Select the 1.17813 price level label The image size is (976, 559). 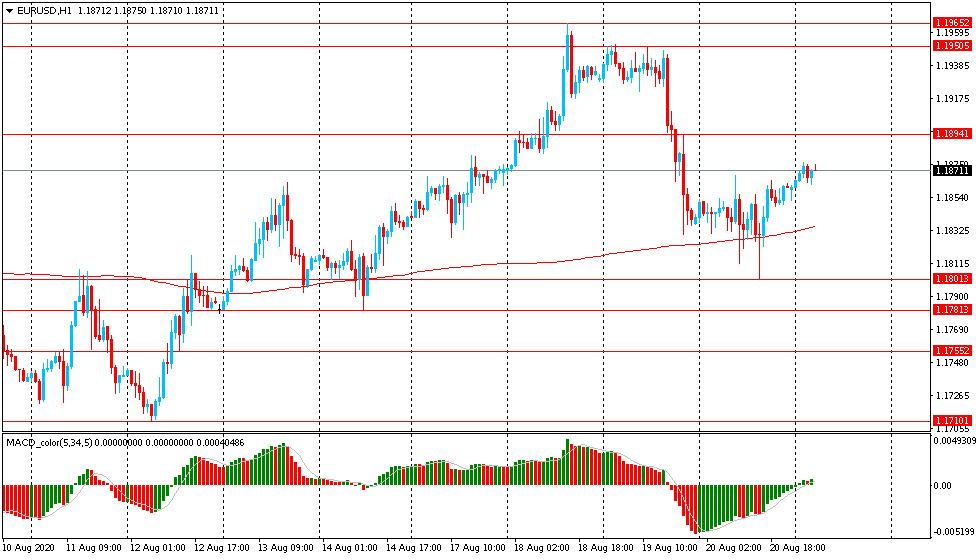point(952,310)
